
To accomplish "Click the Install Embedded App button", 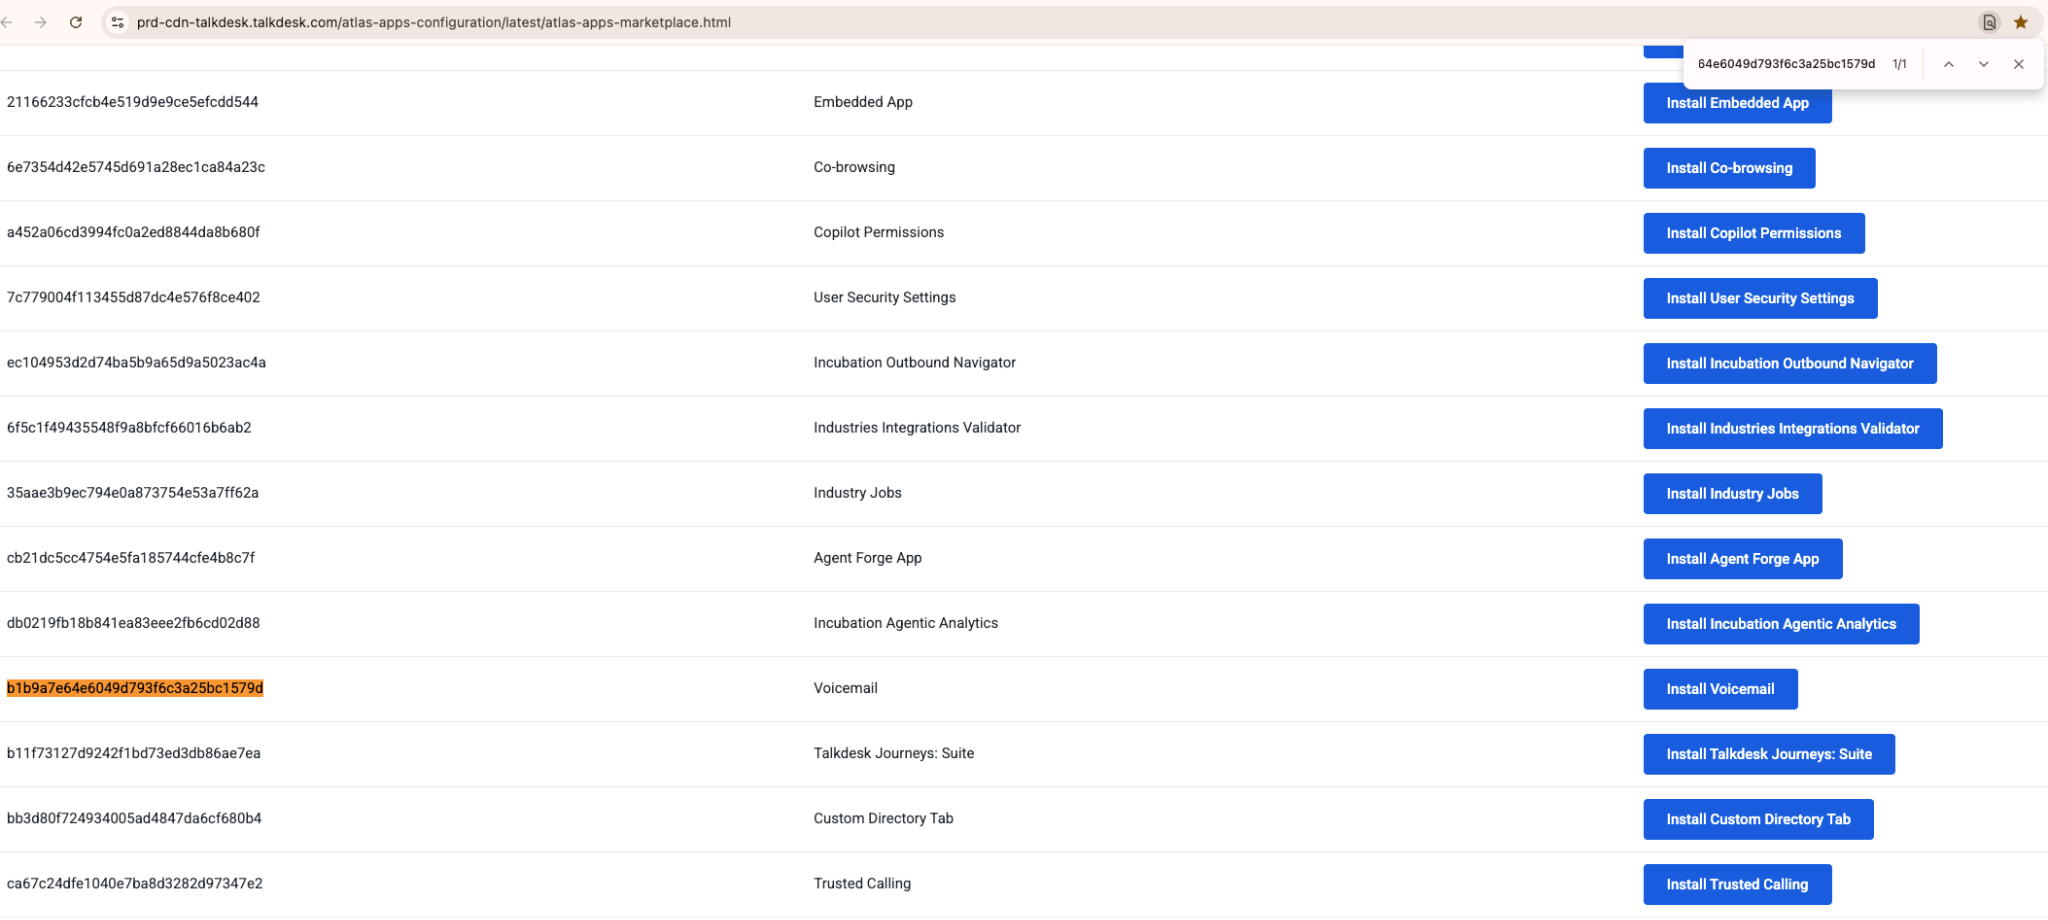I will click(1737, 103).
